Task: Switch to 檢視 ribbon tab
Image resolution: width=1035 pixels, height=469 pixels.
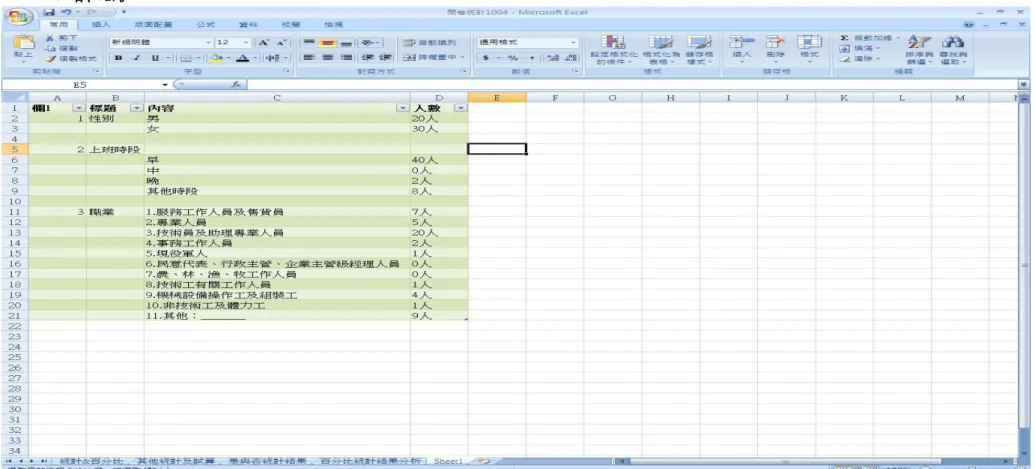Action: tap(333, 24)
